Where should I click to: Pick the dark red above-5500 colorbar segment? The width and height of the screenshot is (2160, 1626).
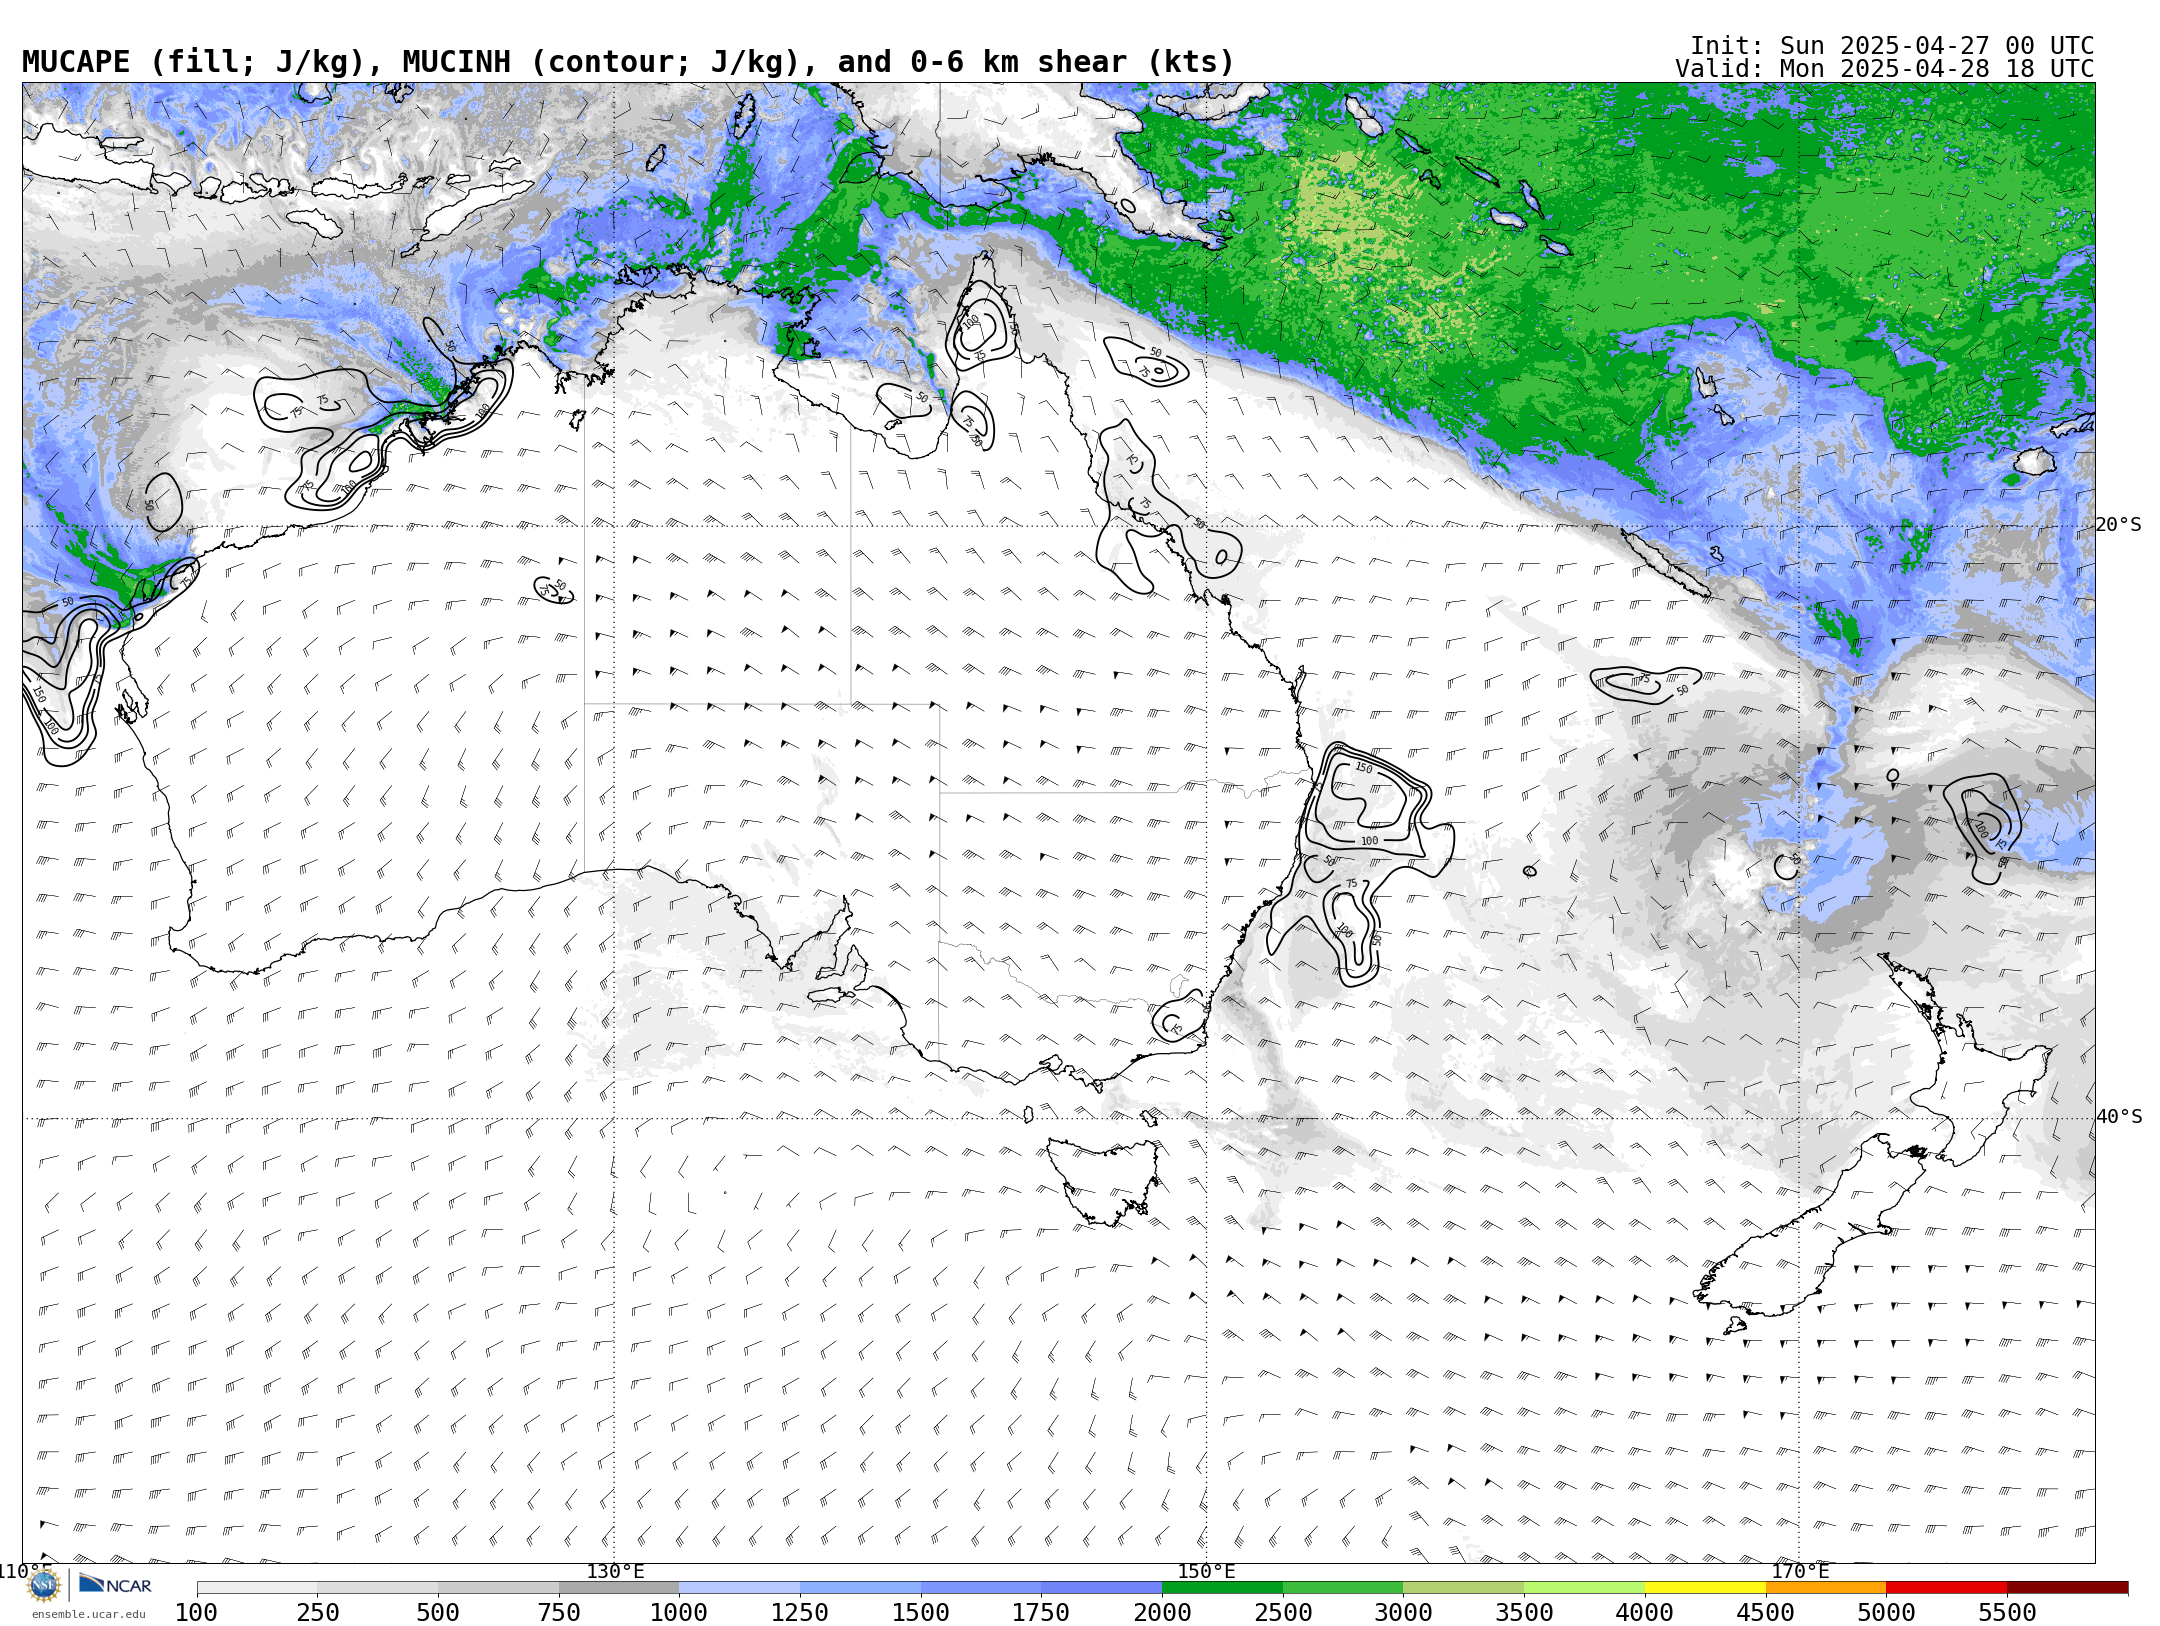2067,1588
